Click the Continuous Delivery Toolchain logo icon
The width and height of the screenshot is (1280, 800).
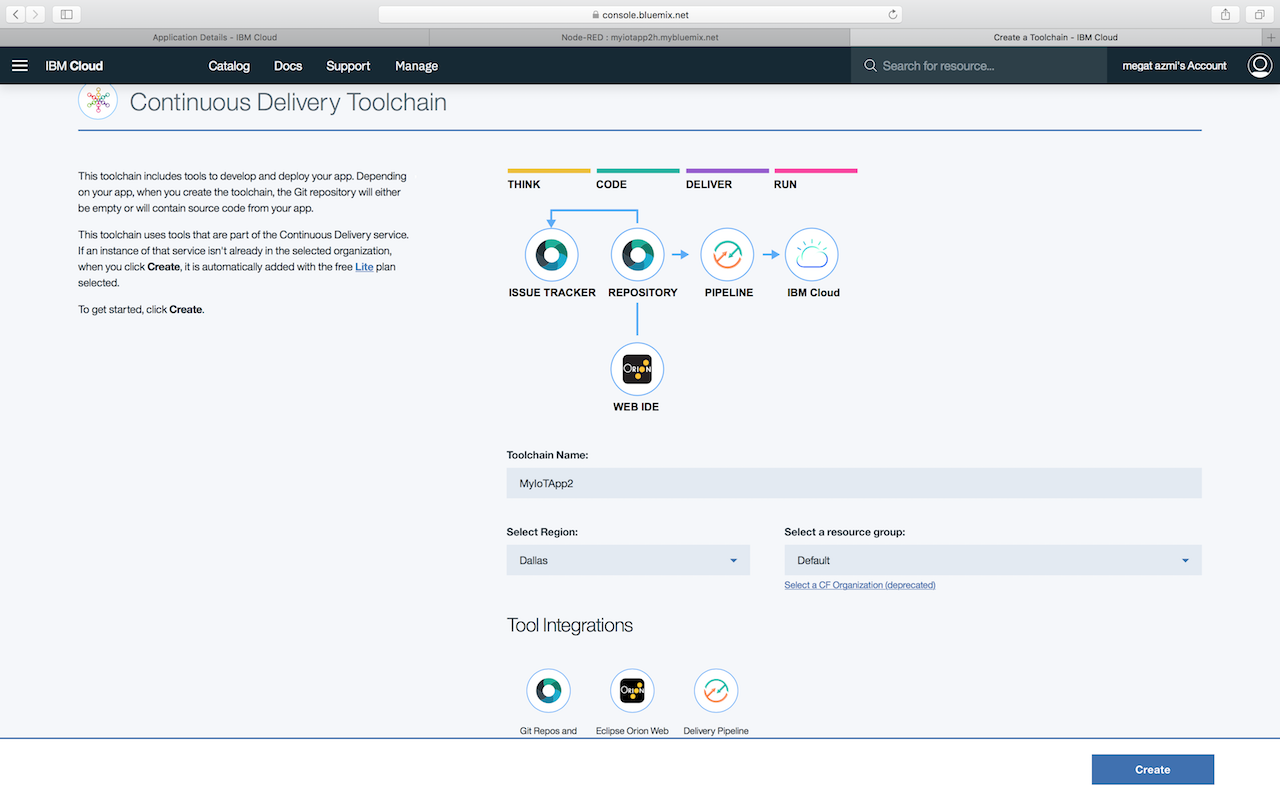point(98,101)
